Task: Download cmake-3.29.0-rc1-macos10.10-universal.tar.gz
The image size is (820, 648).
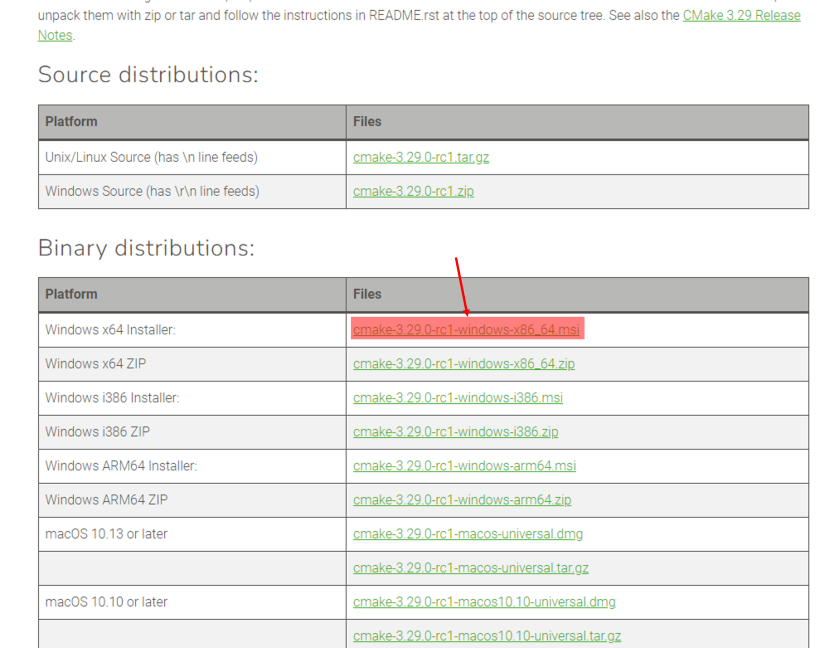Action: coord(487,636)
